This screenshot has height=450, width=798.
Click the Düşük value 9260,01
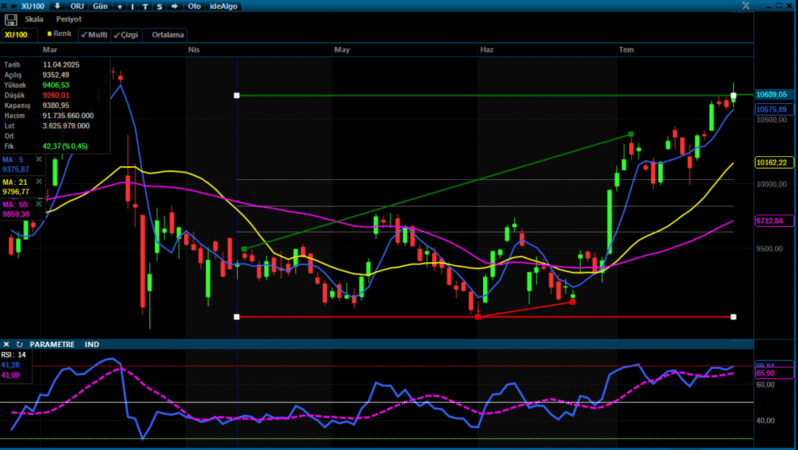pos(56,95)
